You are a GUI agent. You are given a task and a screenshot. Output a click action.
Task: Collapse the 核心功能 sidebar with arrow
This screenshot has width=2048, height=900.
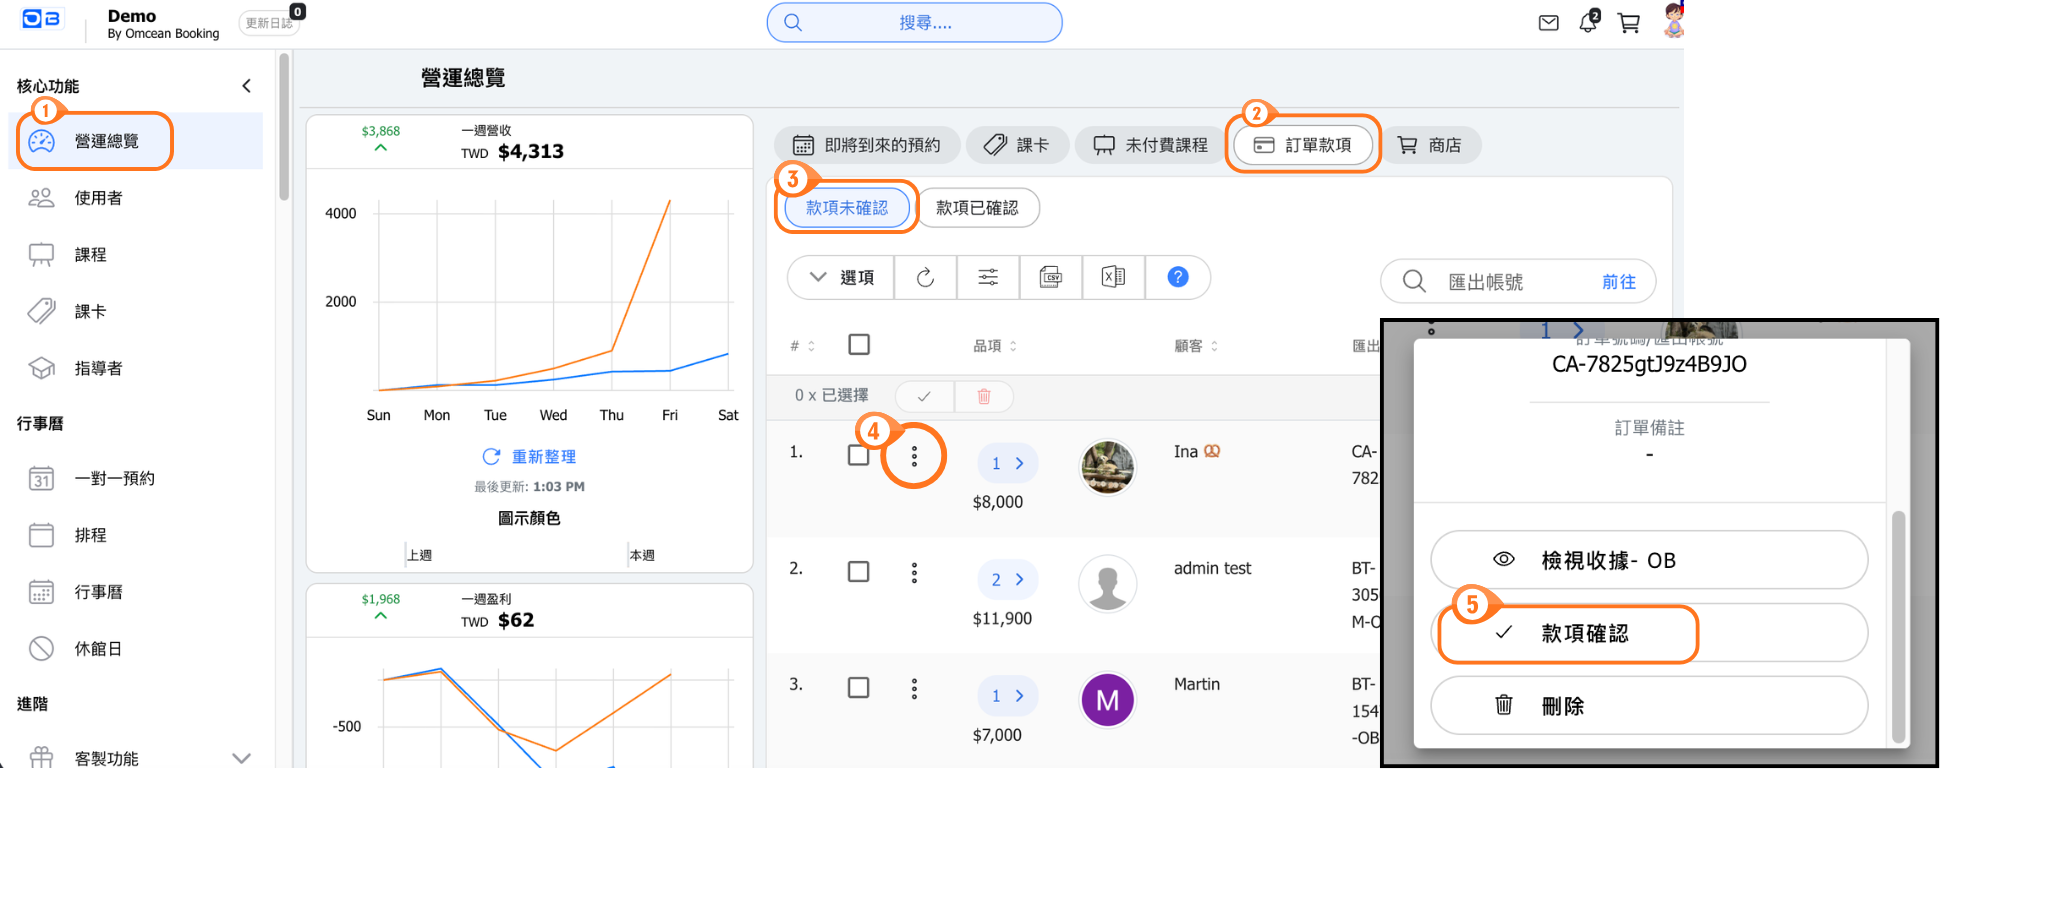(246, 86)
